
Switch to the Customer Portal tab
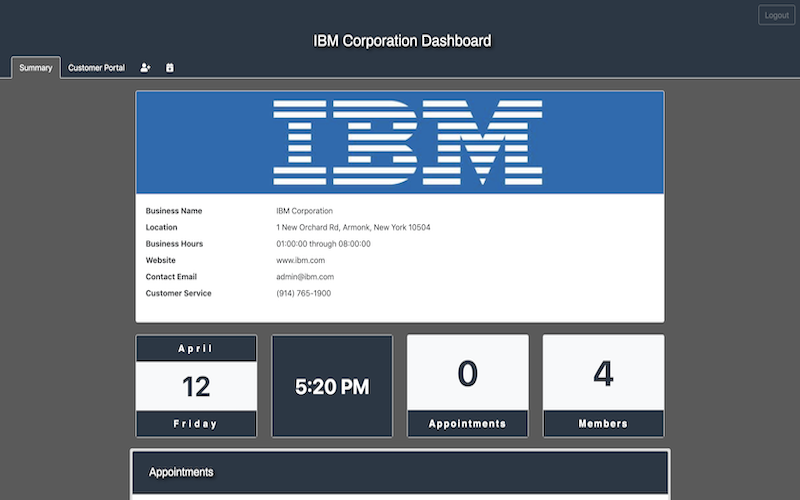[x=97, y=68]
